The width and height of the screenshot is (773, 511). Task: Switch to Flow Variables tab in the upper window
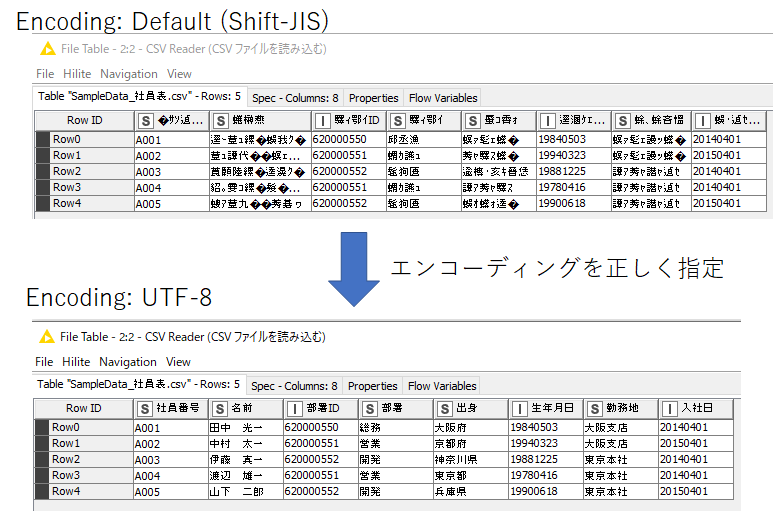tap(443, 98)
